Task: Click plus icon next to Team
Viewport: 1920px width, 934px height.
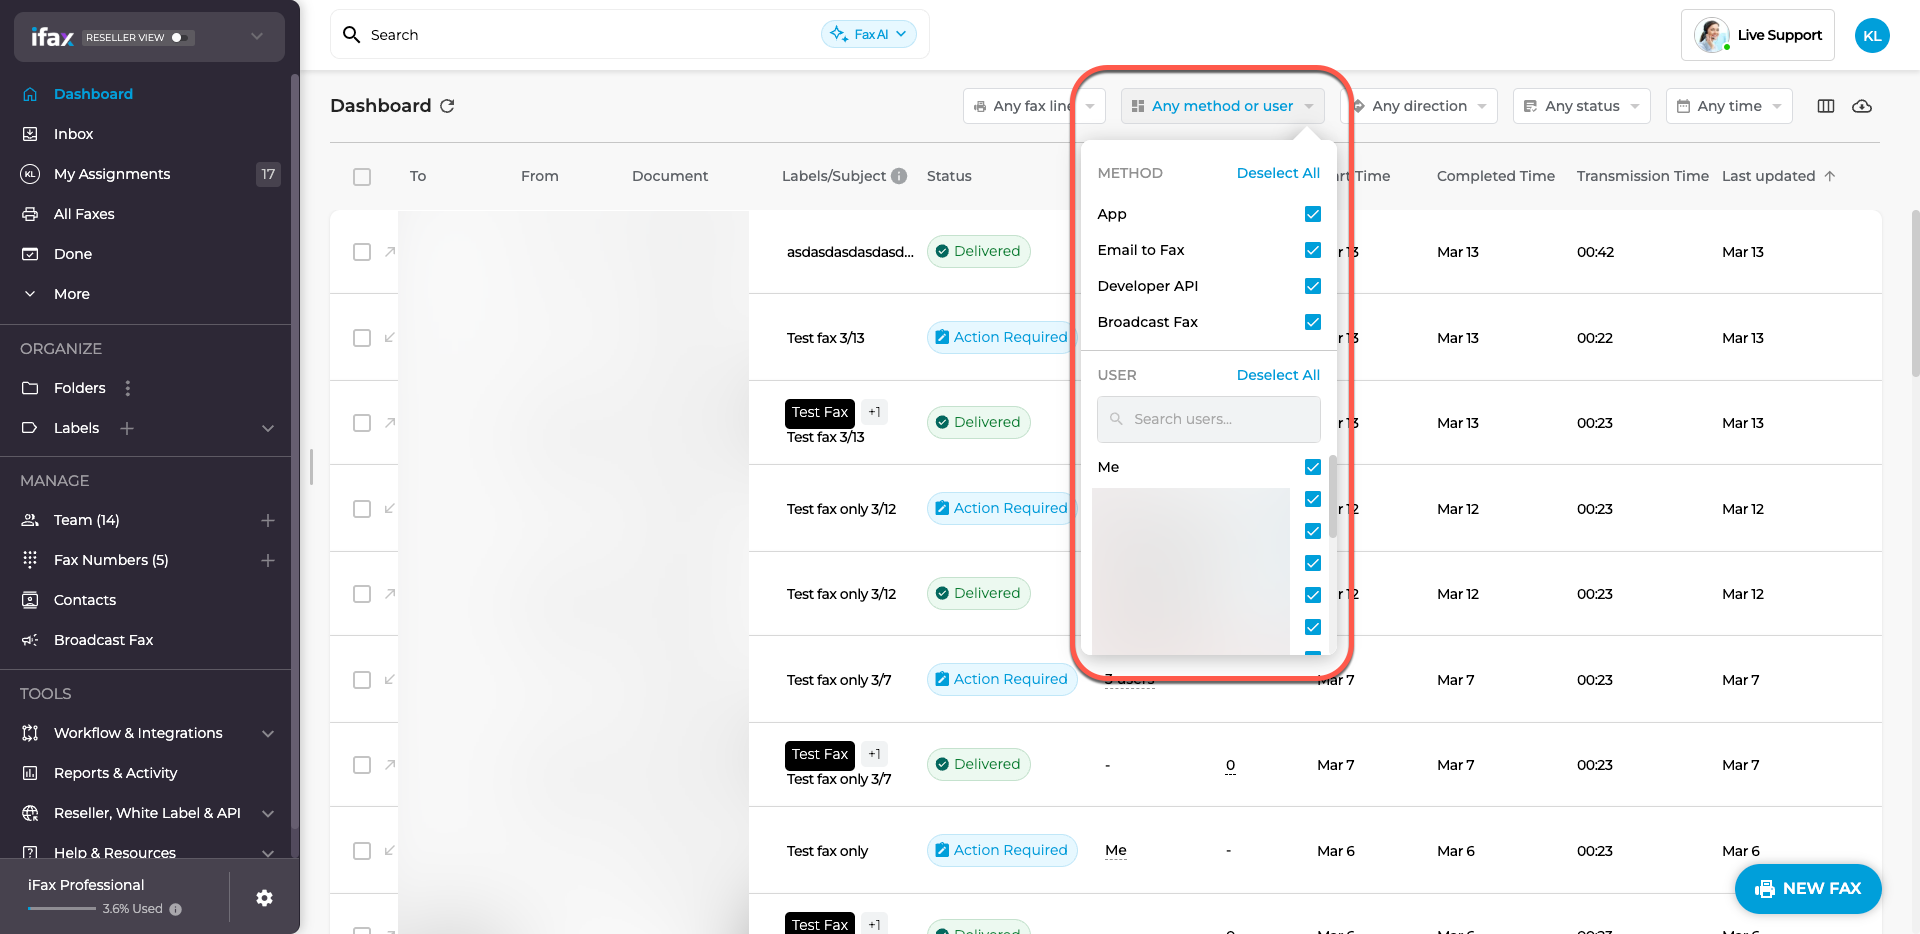Action: coord(267,520)
